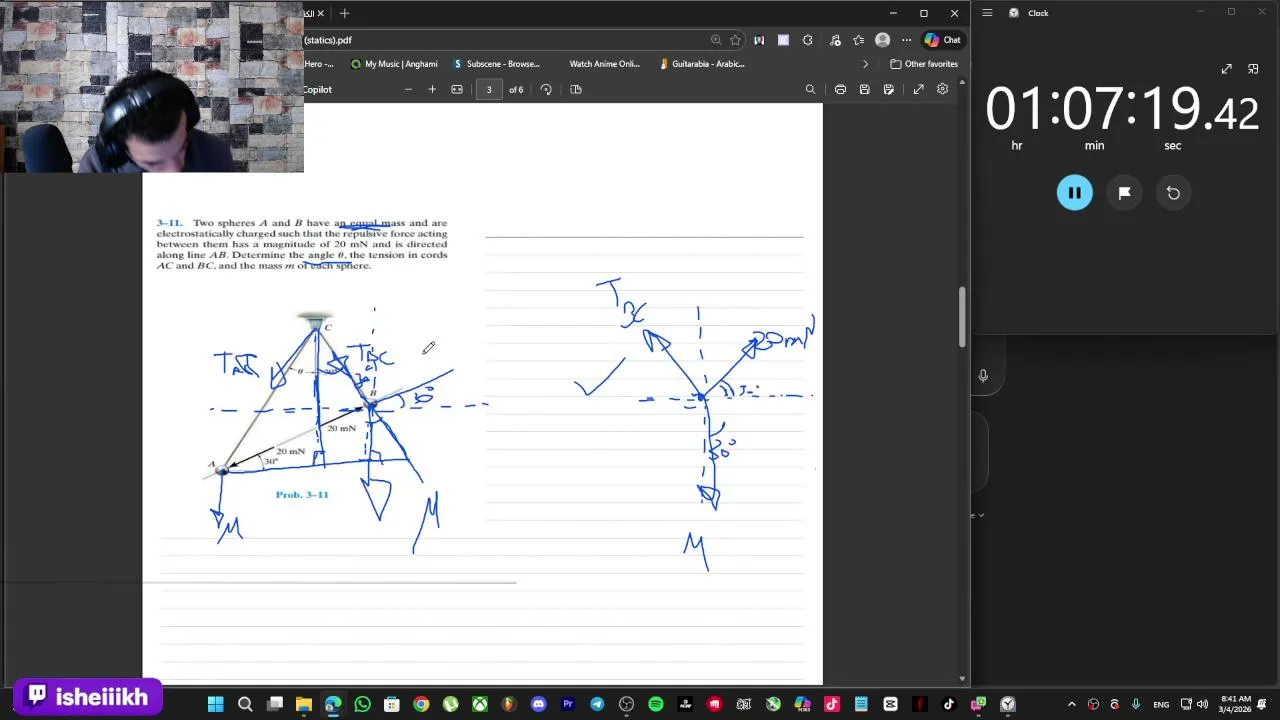Open TikTok from taskbar
Image resolution: width=1280 pixels, height=720 pixels.
(949, 704)
